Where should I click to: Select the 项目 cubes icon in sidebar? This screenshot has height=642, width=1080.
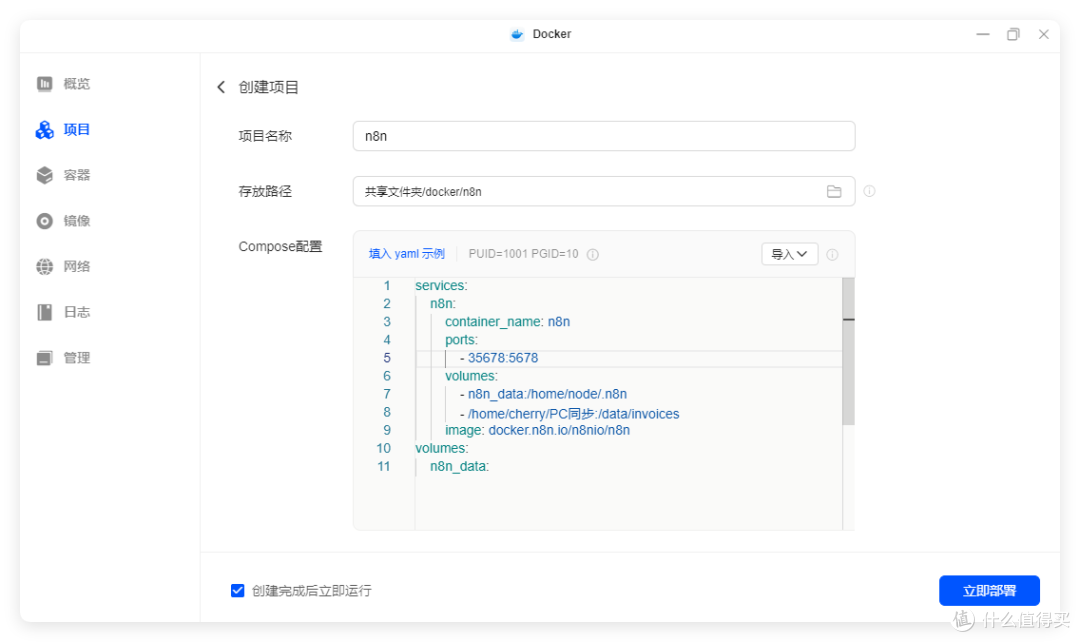[45, 130]
